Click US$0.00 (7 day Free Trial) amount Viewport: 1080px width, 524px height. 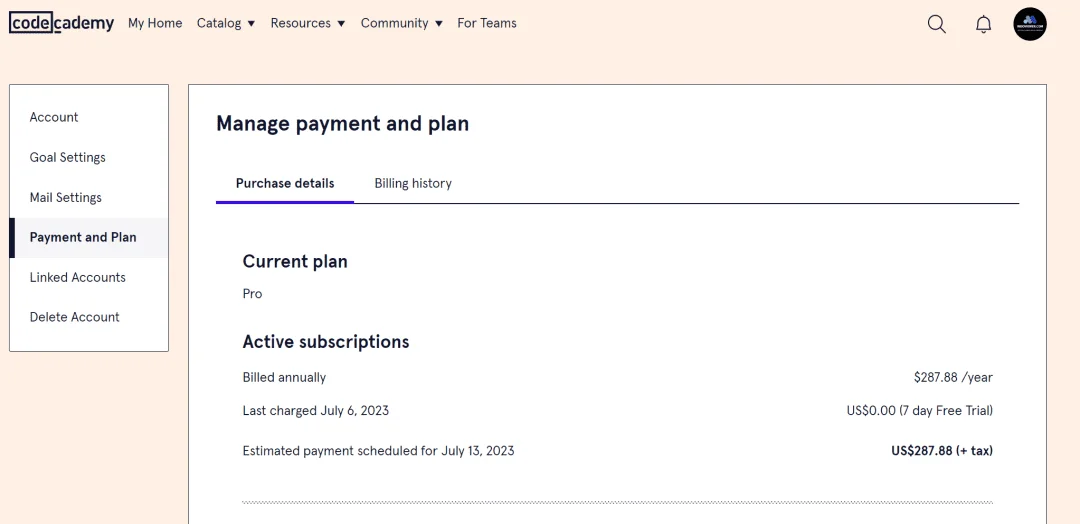(x=920, y=411)
